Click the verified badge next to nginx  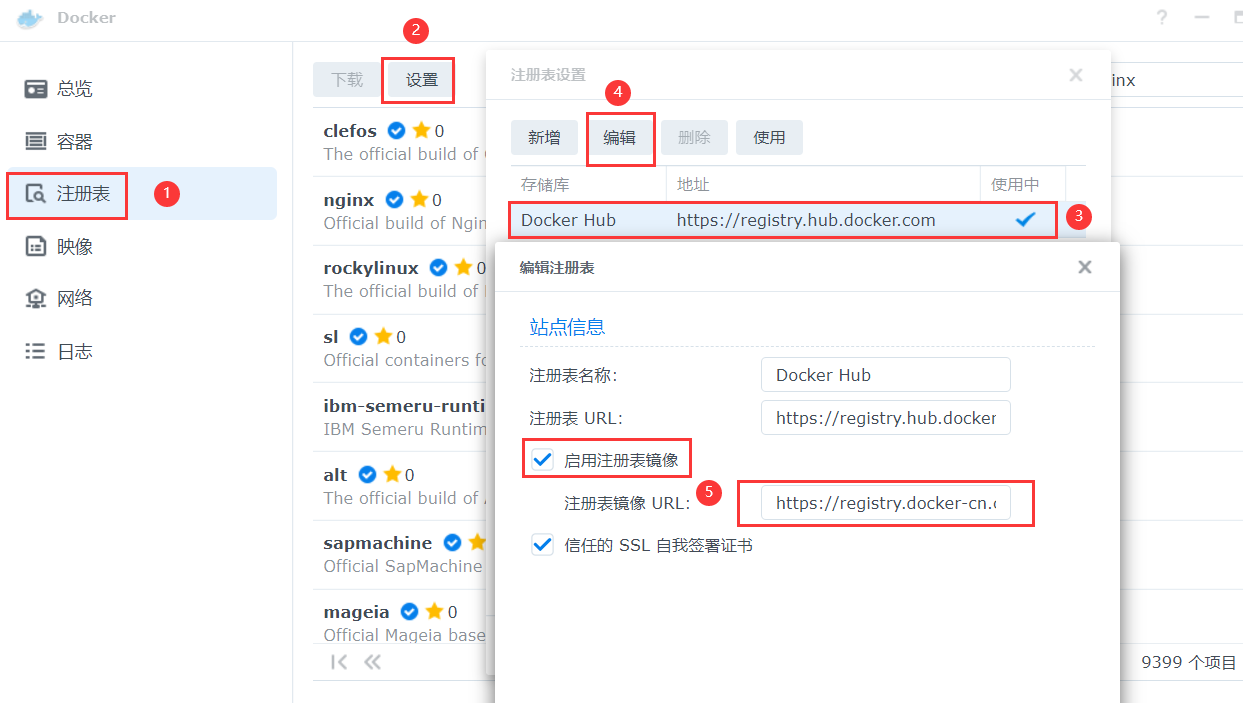394,200
